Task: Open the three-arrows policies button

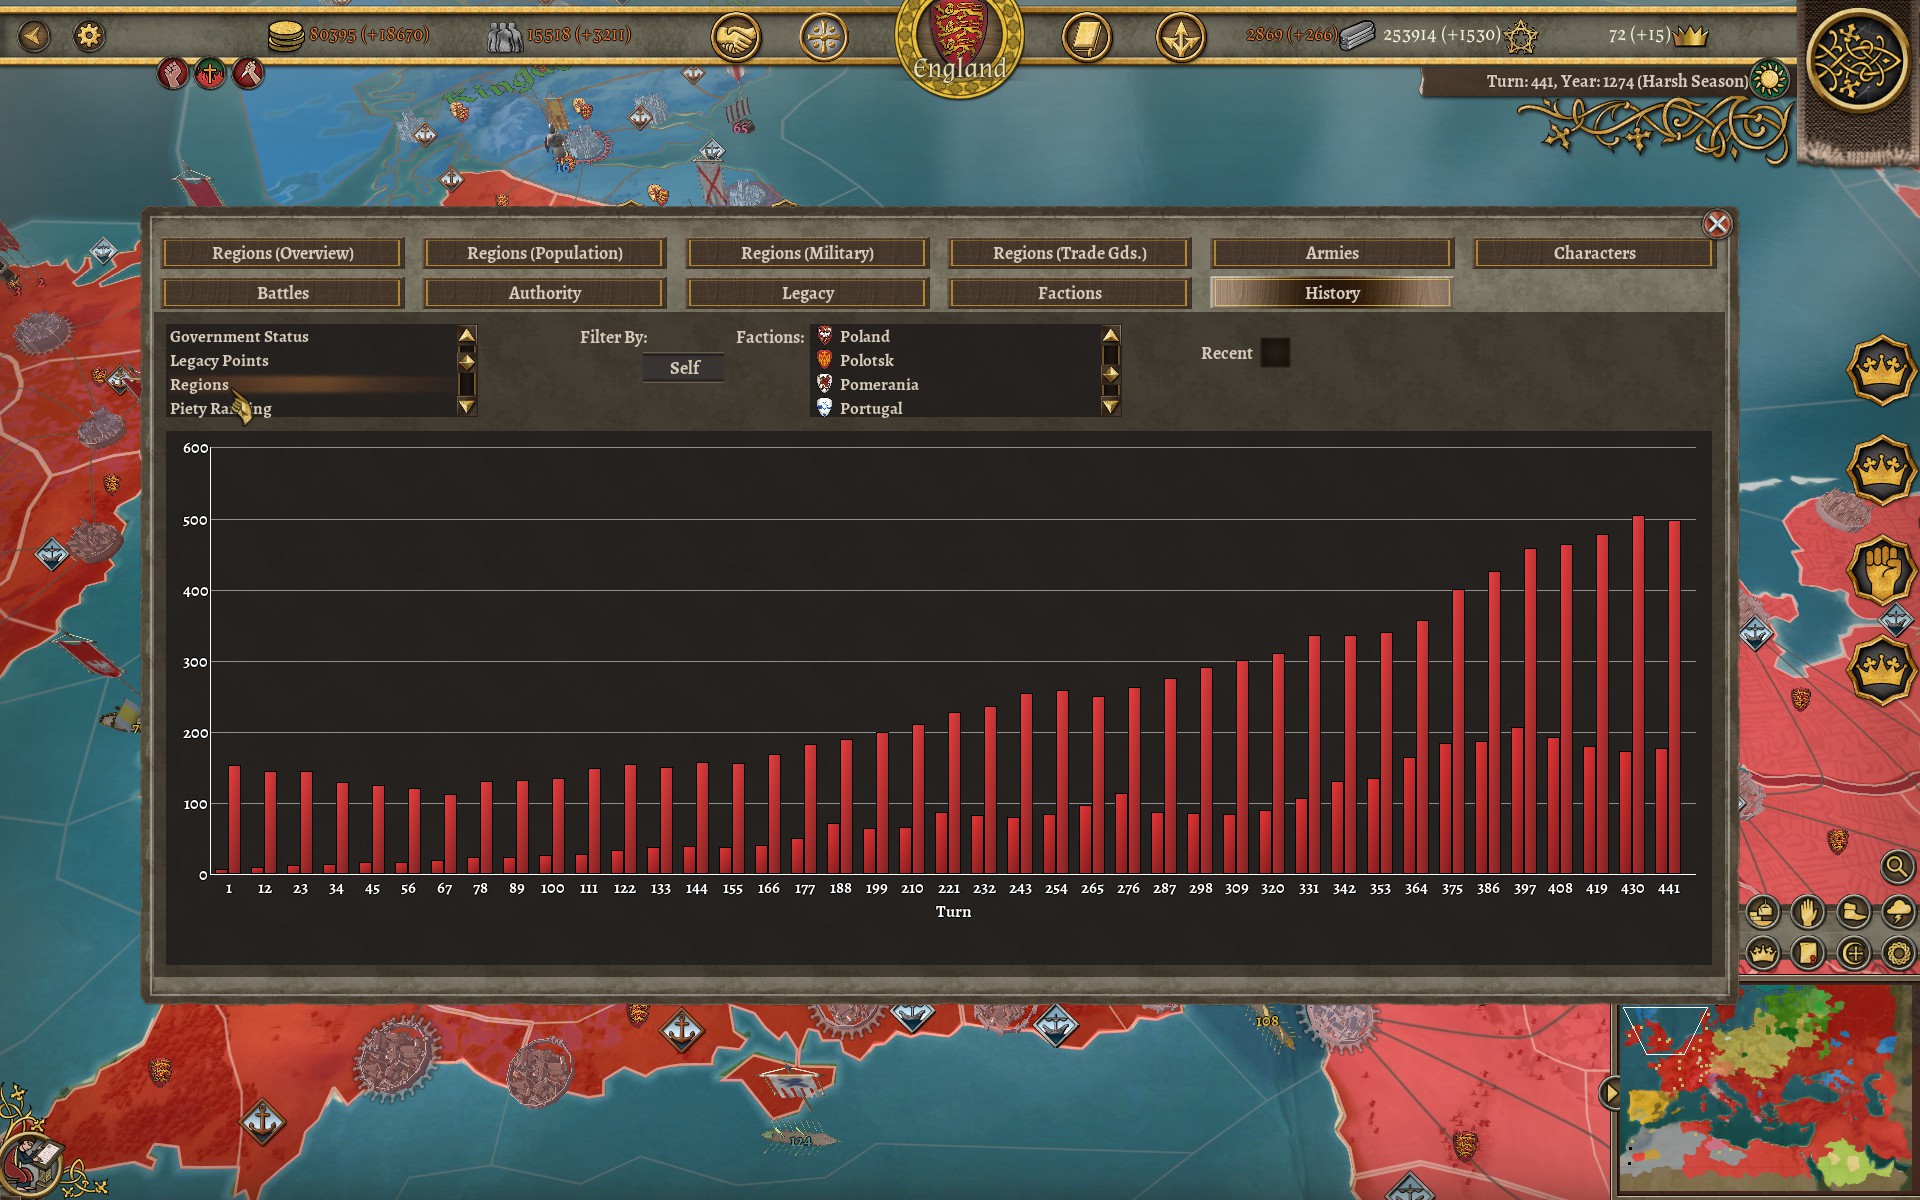Action: [1180, 38]
